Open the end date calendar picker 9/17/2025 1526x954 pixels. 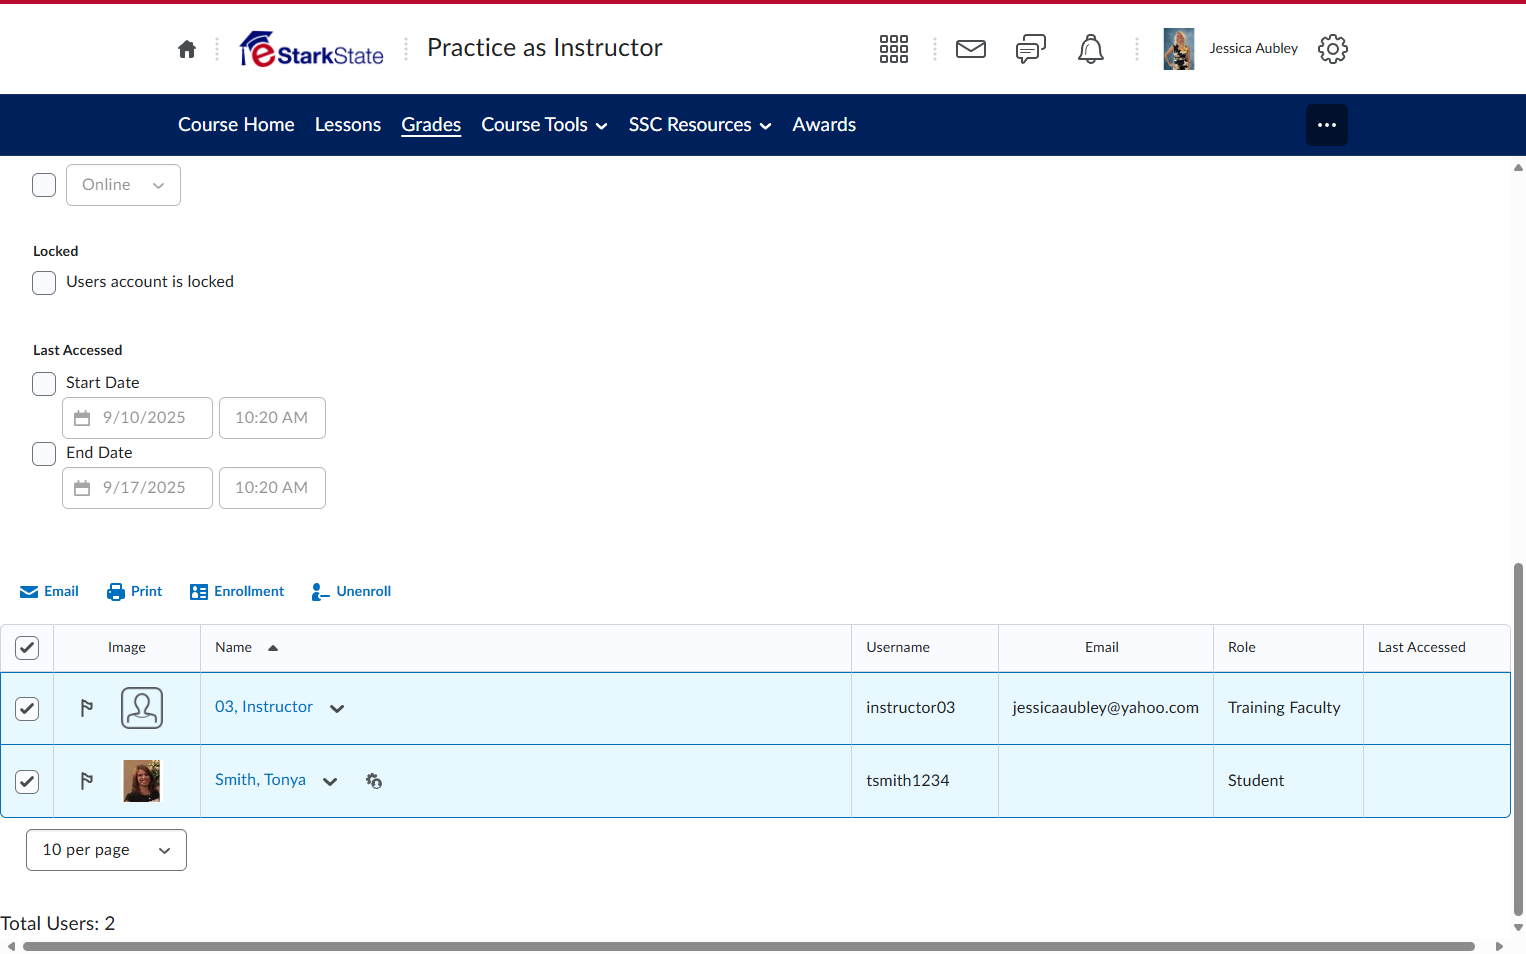click(138, 488)
